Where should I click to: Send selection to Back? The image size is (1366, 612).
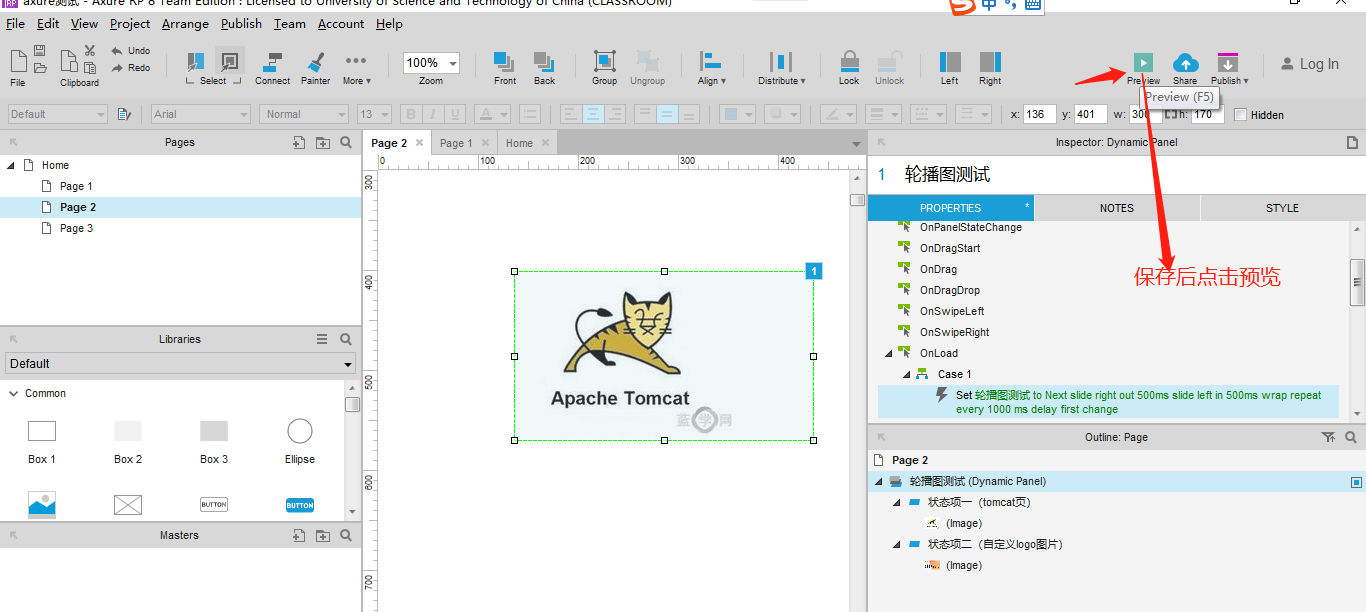[x=544, y=68]
